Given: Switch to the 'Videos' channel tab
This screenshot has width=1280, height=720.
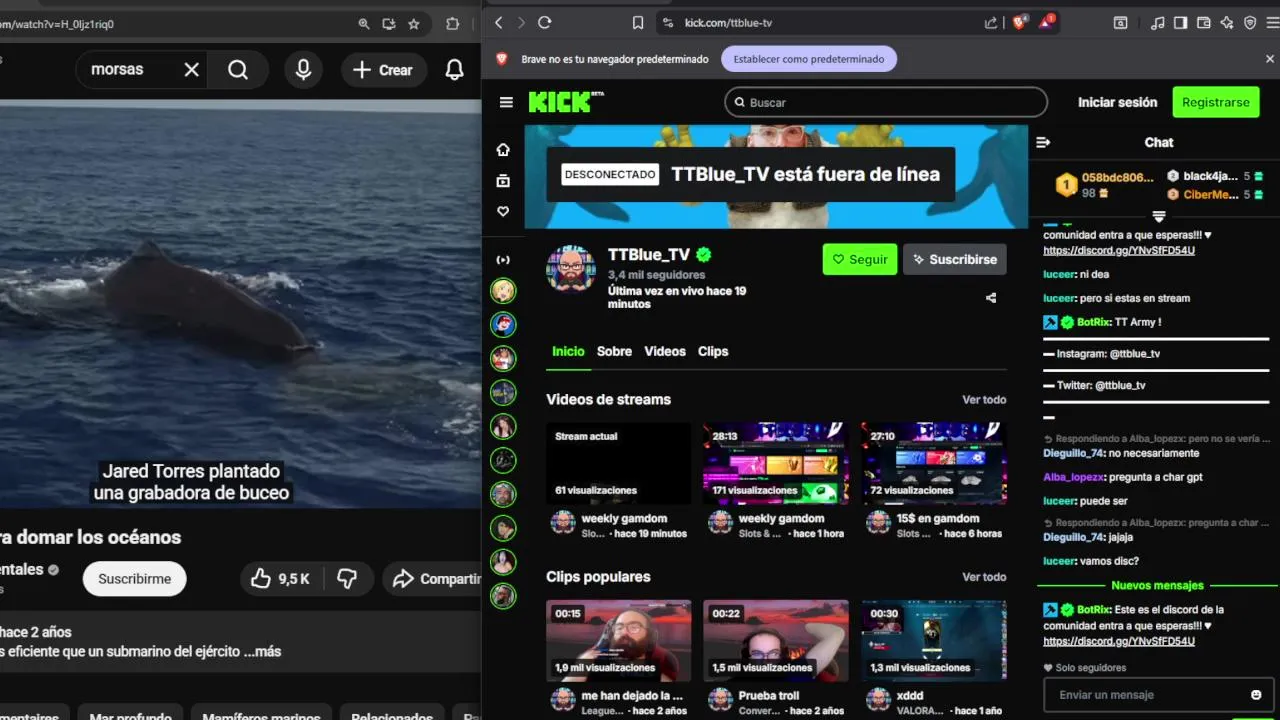Looking at the screenshot, I should (665, 351).
